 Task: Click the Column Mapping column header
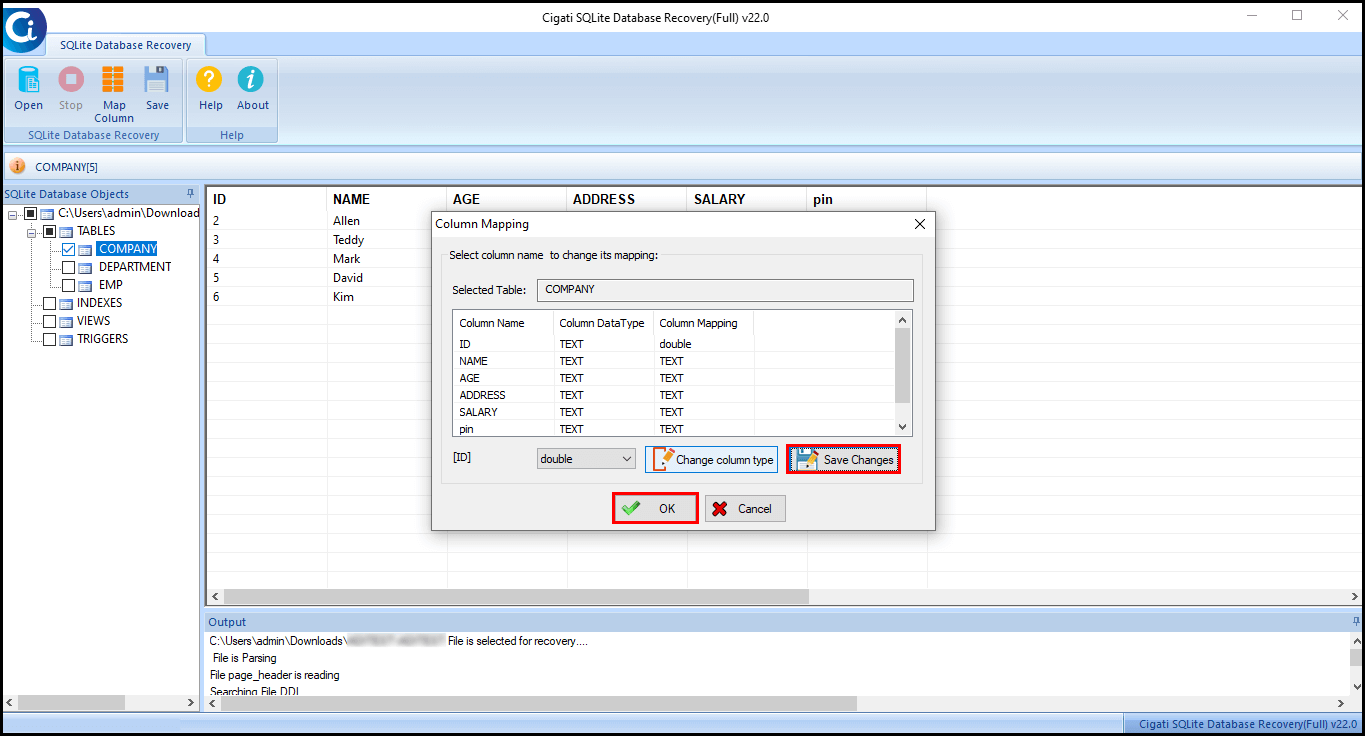click(x=703, y=323)
